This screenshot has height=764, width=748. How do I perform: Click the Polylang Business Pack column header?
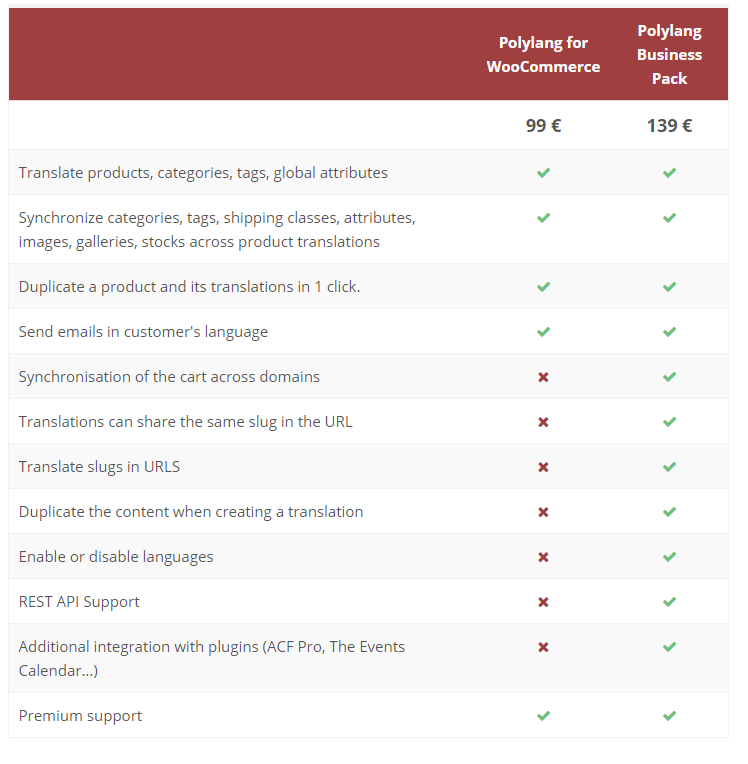pyautogui.click(x=669, y=55)
